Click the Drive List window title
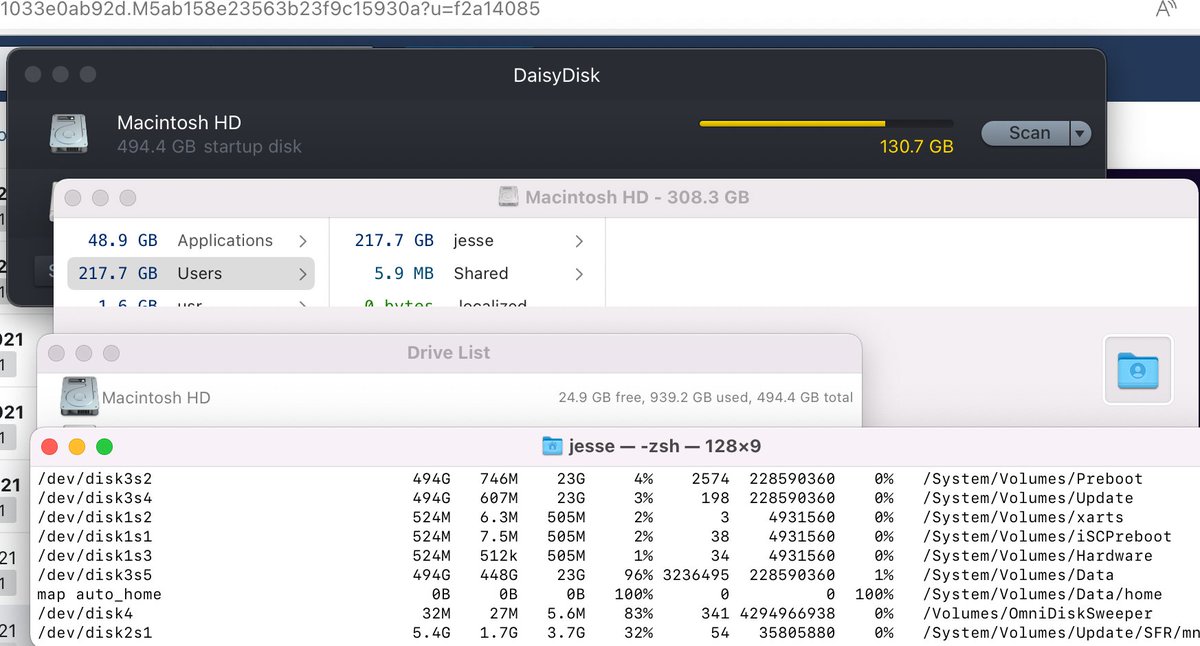 pos(448,353)
